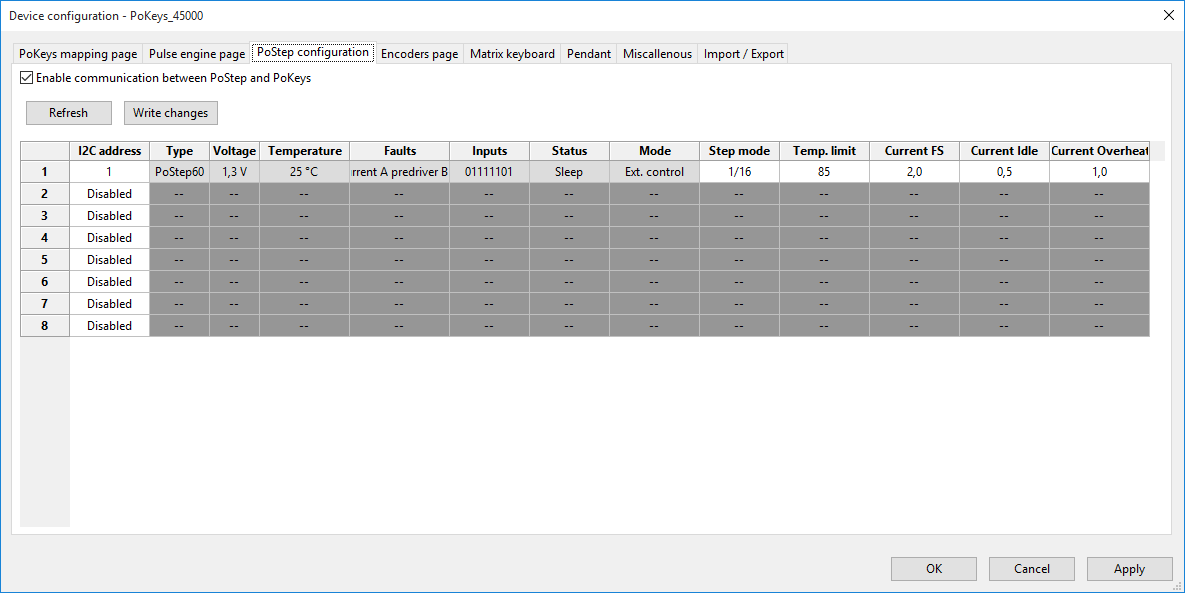Select row header number 3
The image size is (1185, 593).
(x=45, y=216)
